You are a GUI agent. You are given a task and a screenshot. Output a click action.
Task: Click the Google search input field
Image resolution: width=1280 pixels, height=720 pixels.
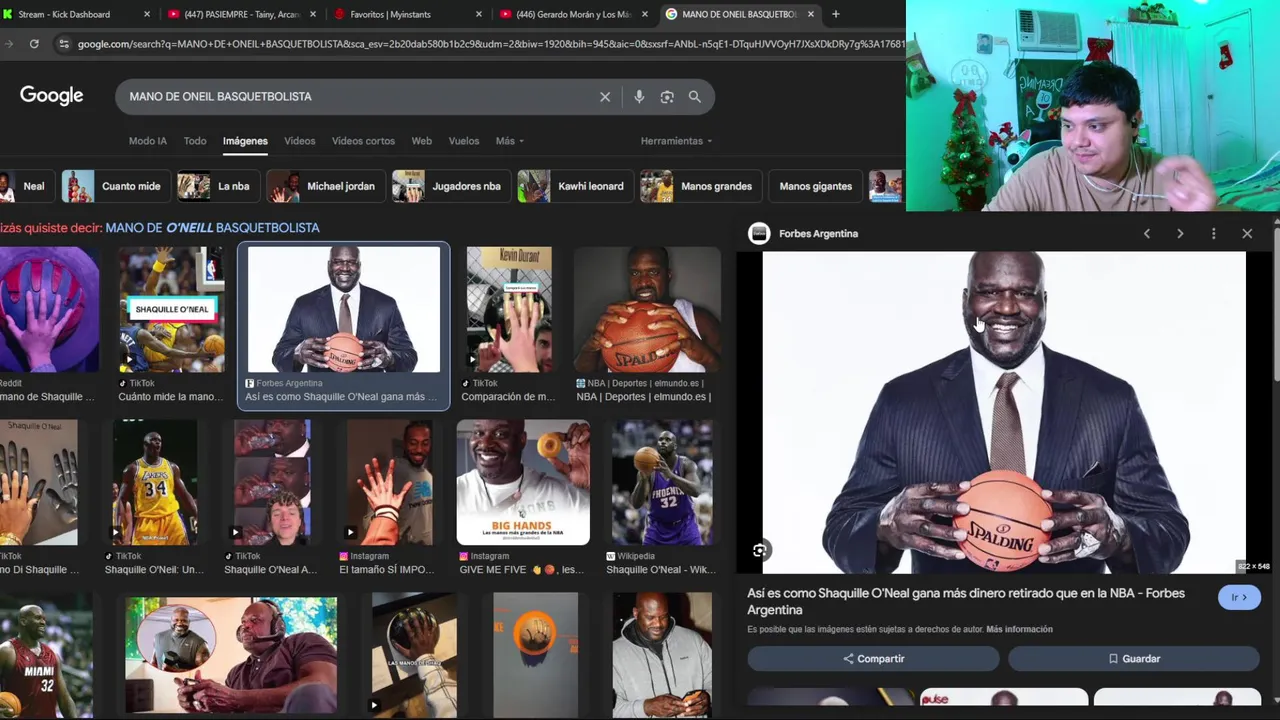coord(360,97)
